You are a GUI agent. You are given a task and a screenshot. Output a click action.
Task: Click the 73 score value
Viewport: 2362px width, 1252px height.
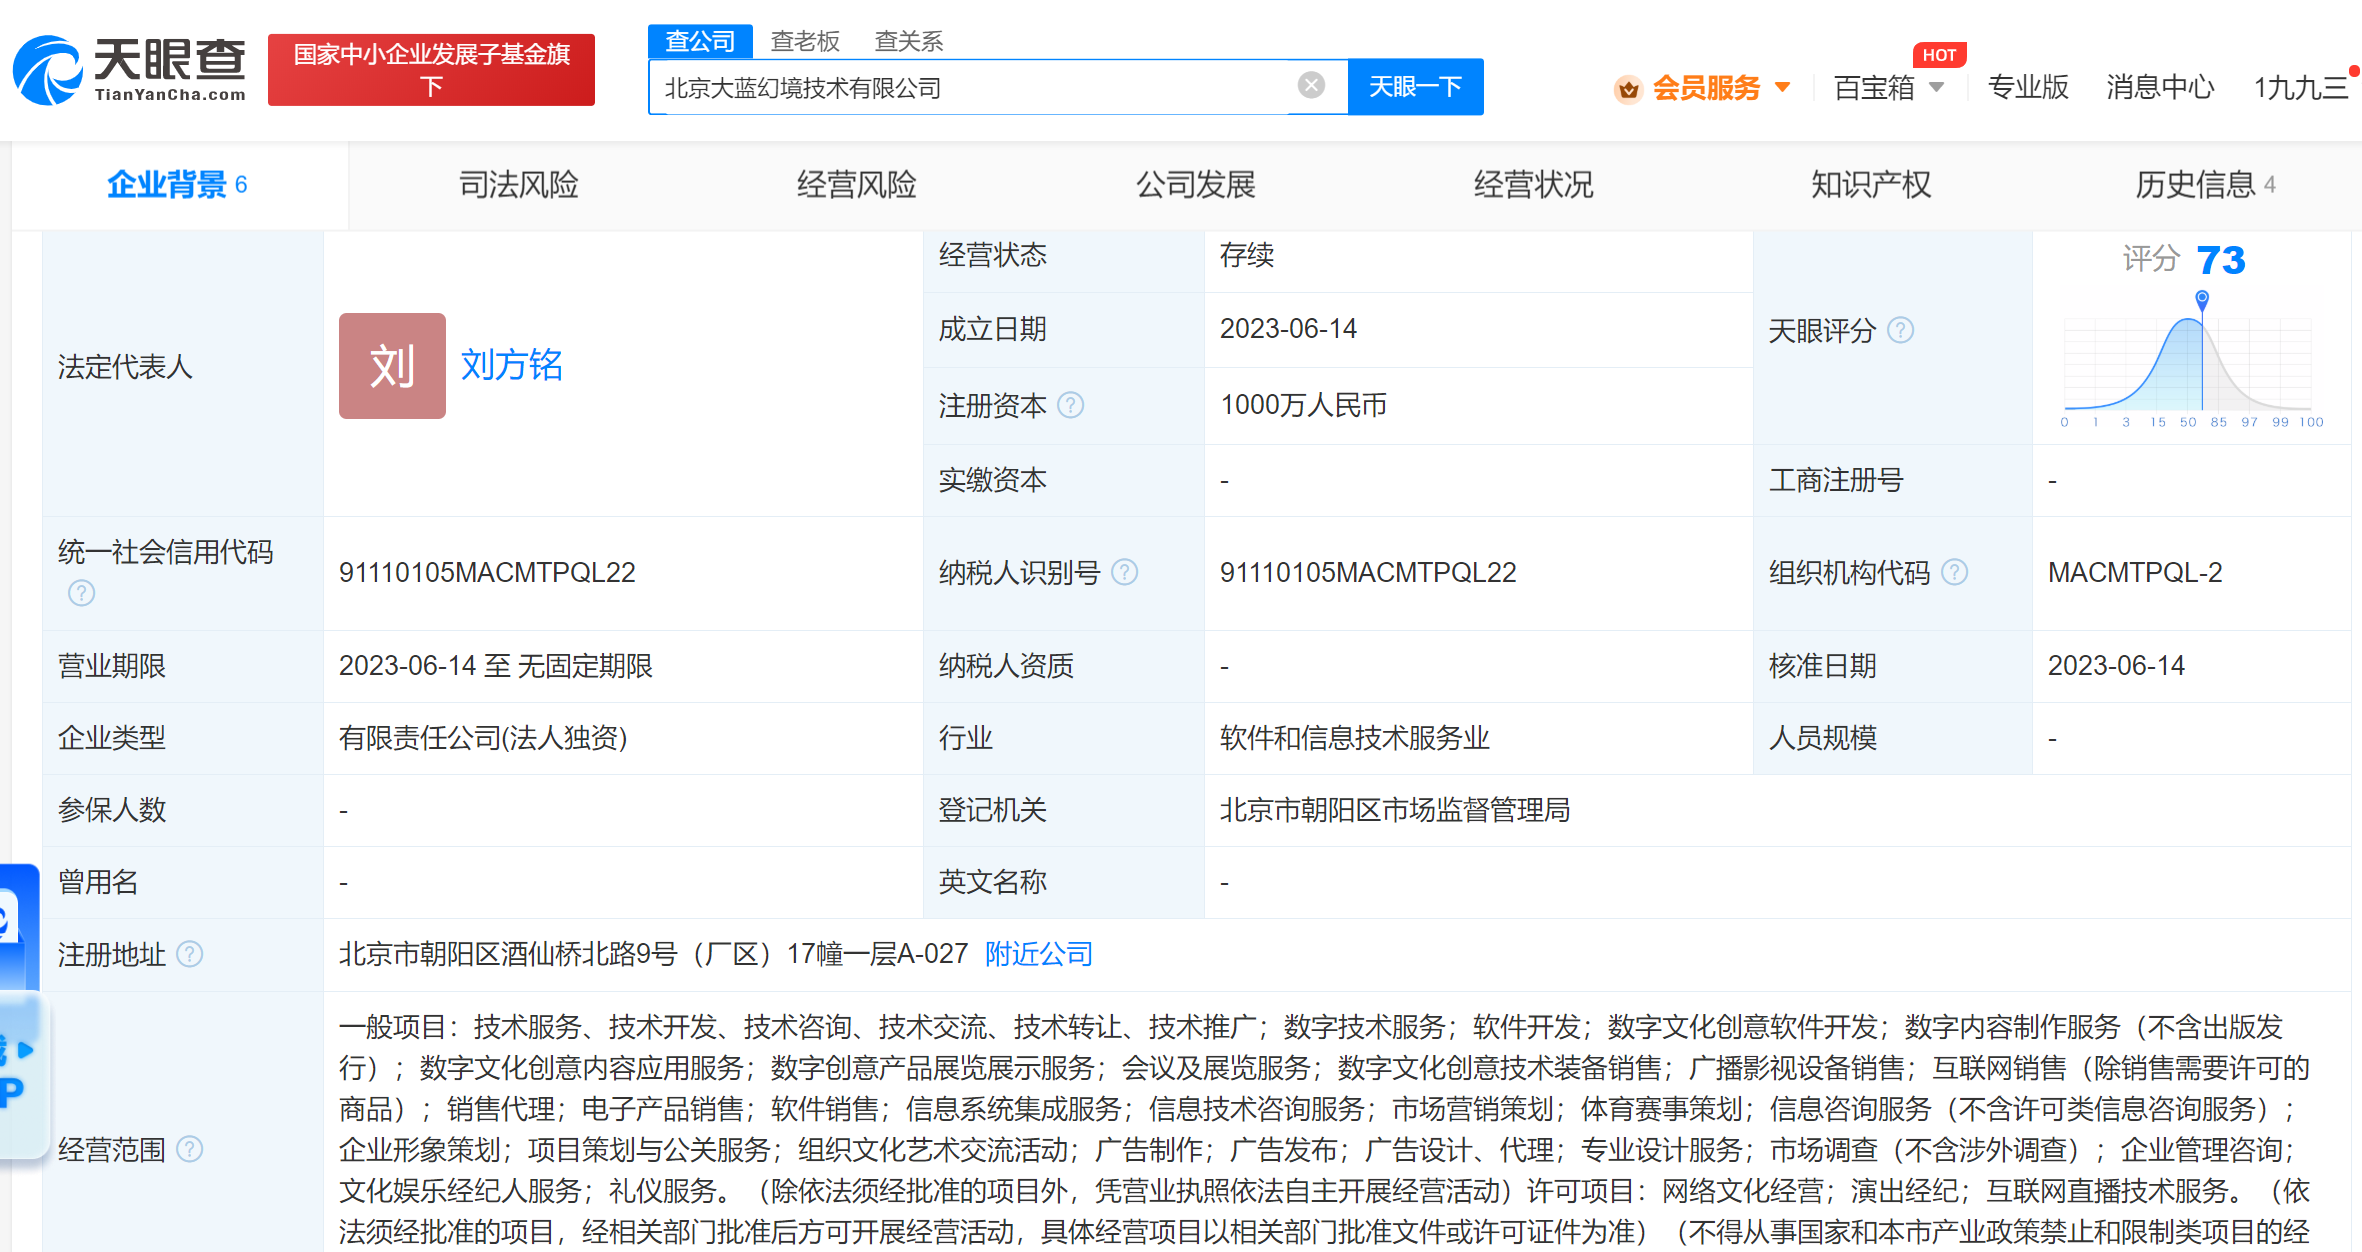(x=2221, y=260)
